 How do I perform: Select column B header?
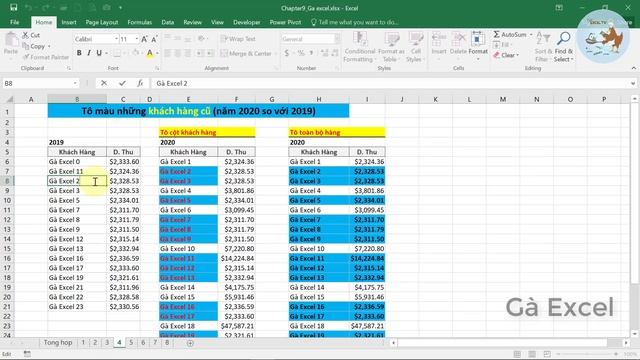(77, 99)
